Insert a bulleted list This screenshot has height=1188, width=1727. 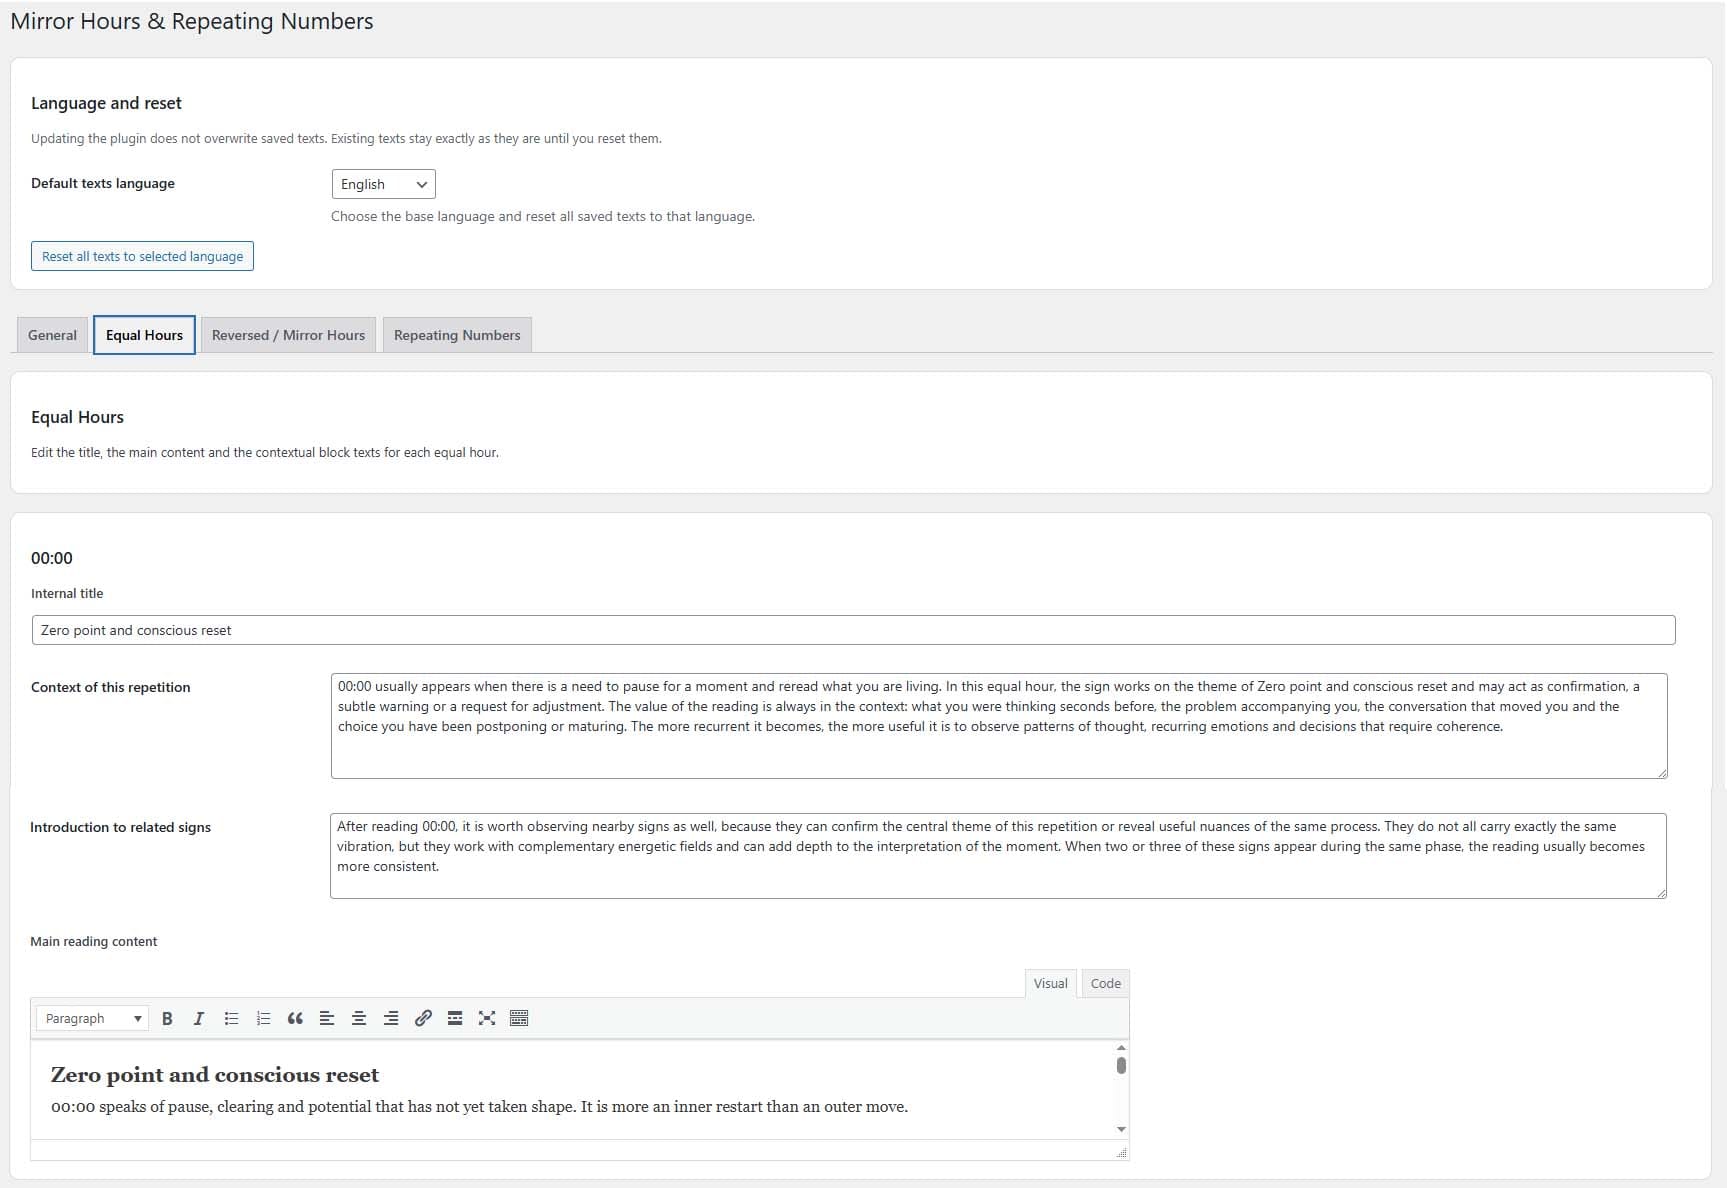(x=231, y=1018)
